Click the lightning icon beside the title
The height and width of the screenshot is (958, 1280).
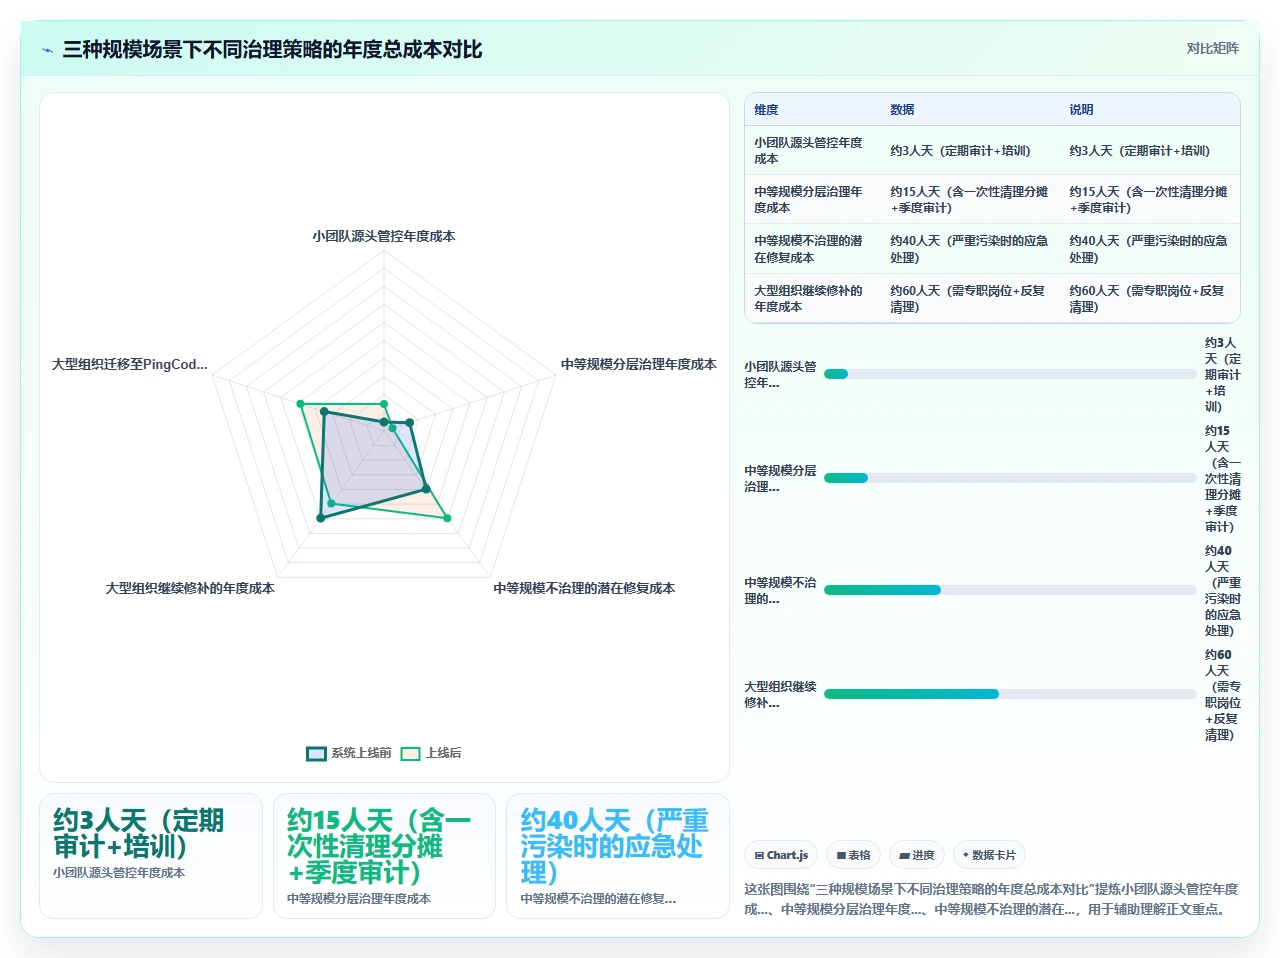pyautogui.click(x=47, y=50)
